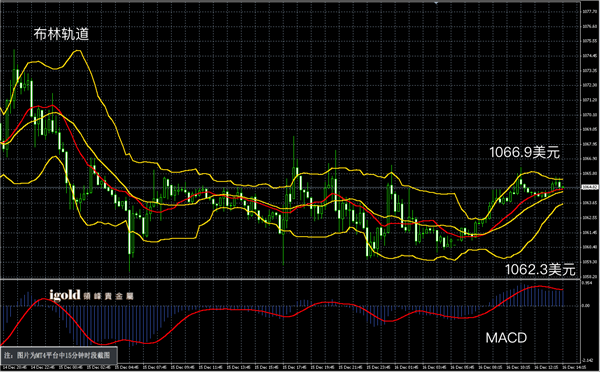Click the igold logo watermark
The image size is (600, 372).
click(65, 295)
